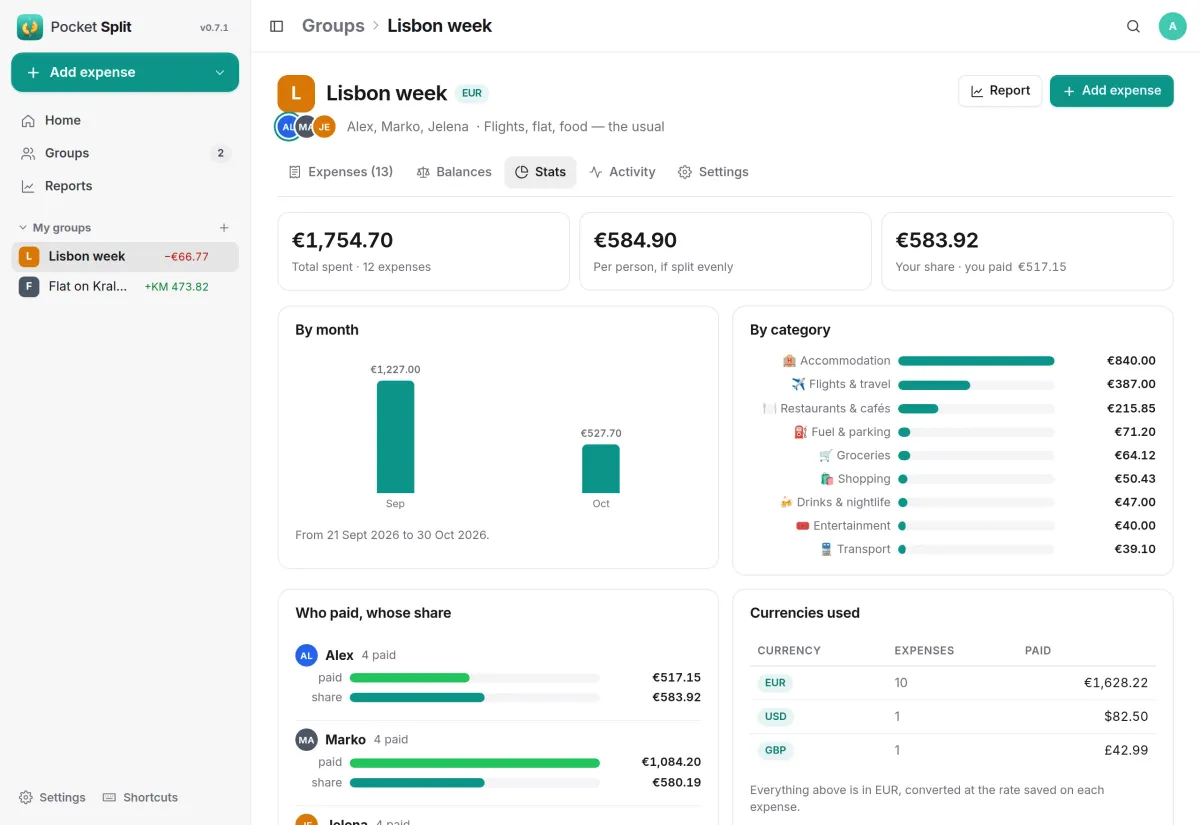Click the €1,754.70 total spent value
The height and width of the screenshot is (825, 1200).
click(x=342, y=240)
